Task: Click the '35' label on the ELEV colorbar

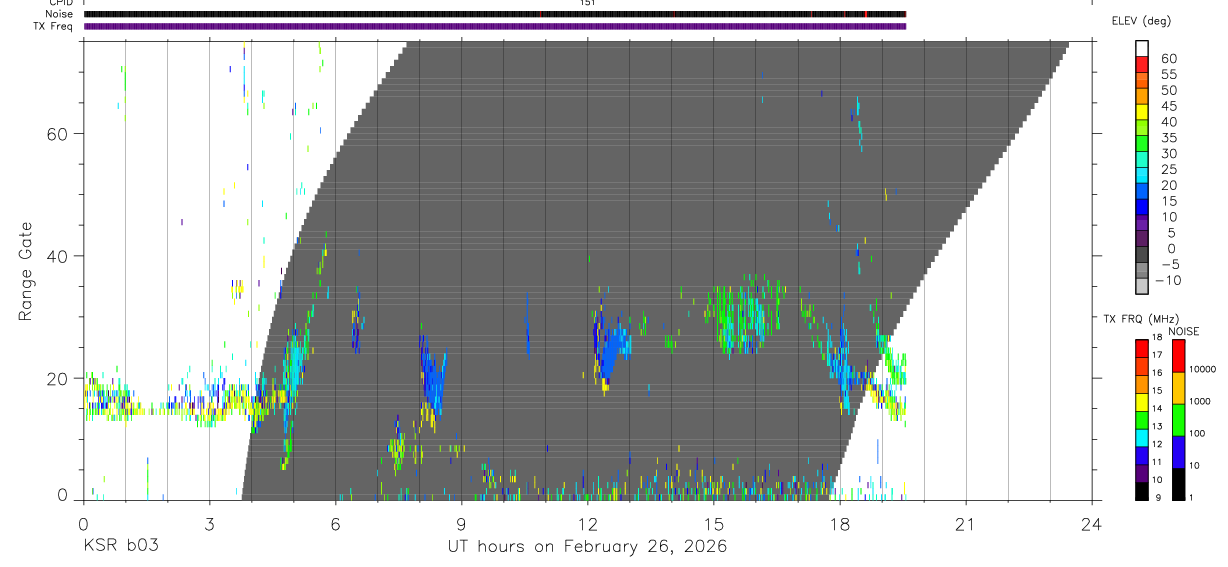Action: click(1167, 138)
